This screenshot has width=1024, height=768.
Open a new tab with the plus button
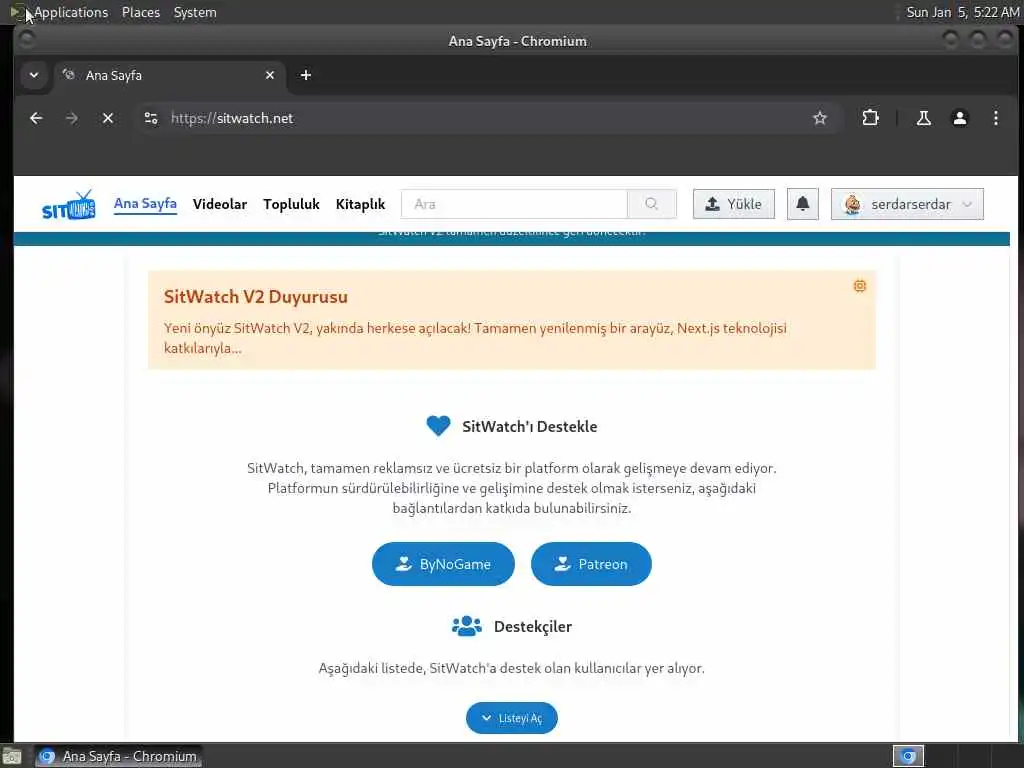[x=306, y=75]
